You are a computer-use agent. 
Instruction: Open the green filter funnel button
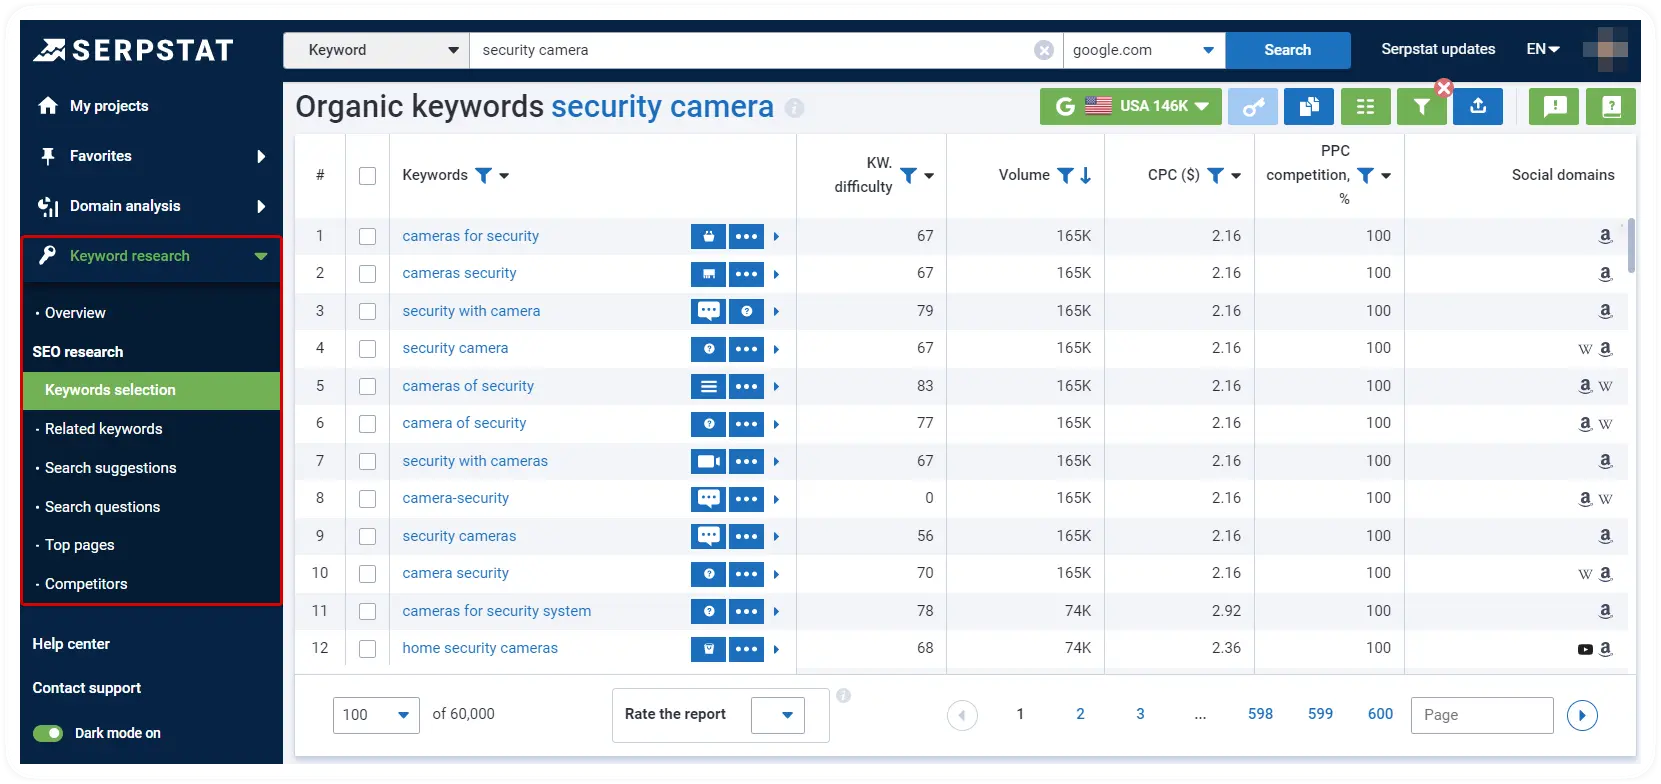(x=1421, y=106)
